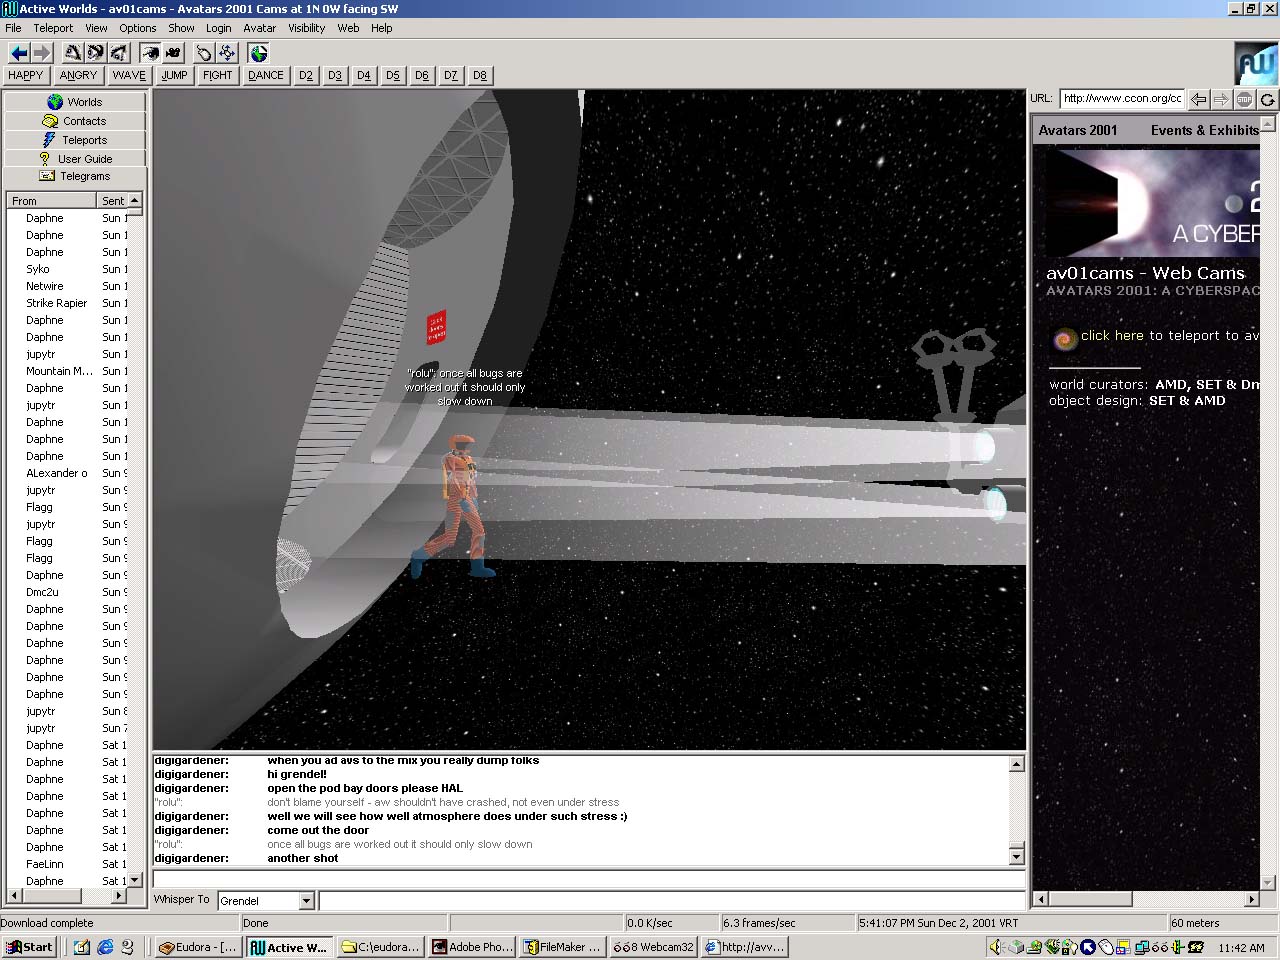
Task: Reload the web pane page
Action: click(x=1267, y=99)
